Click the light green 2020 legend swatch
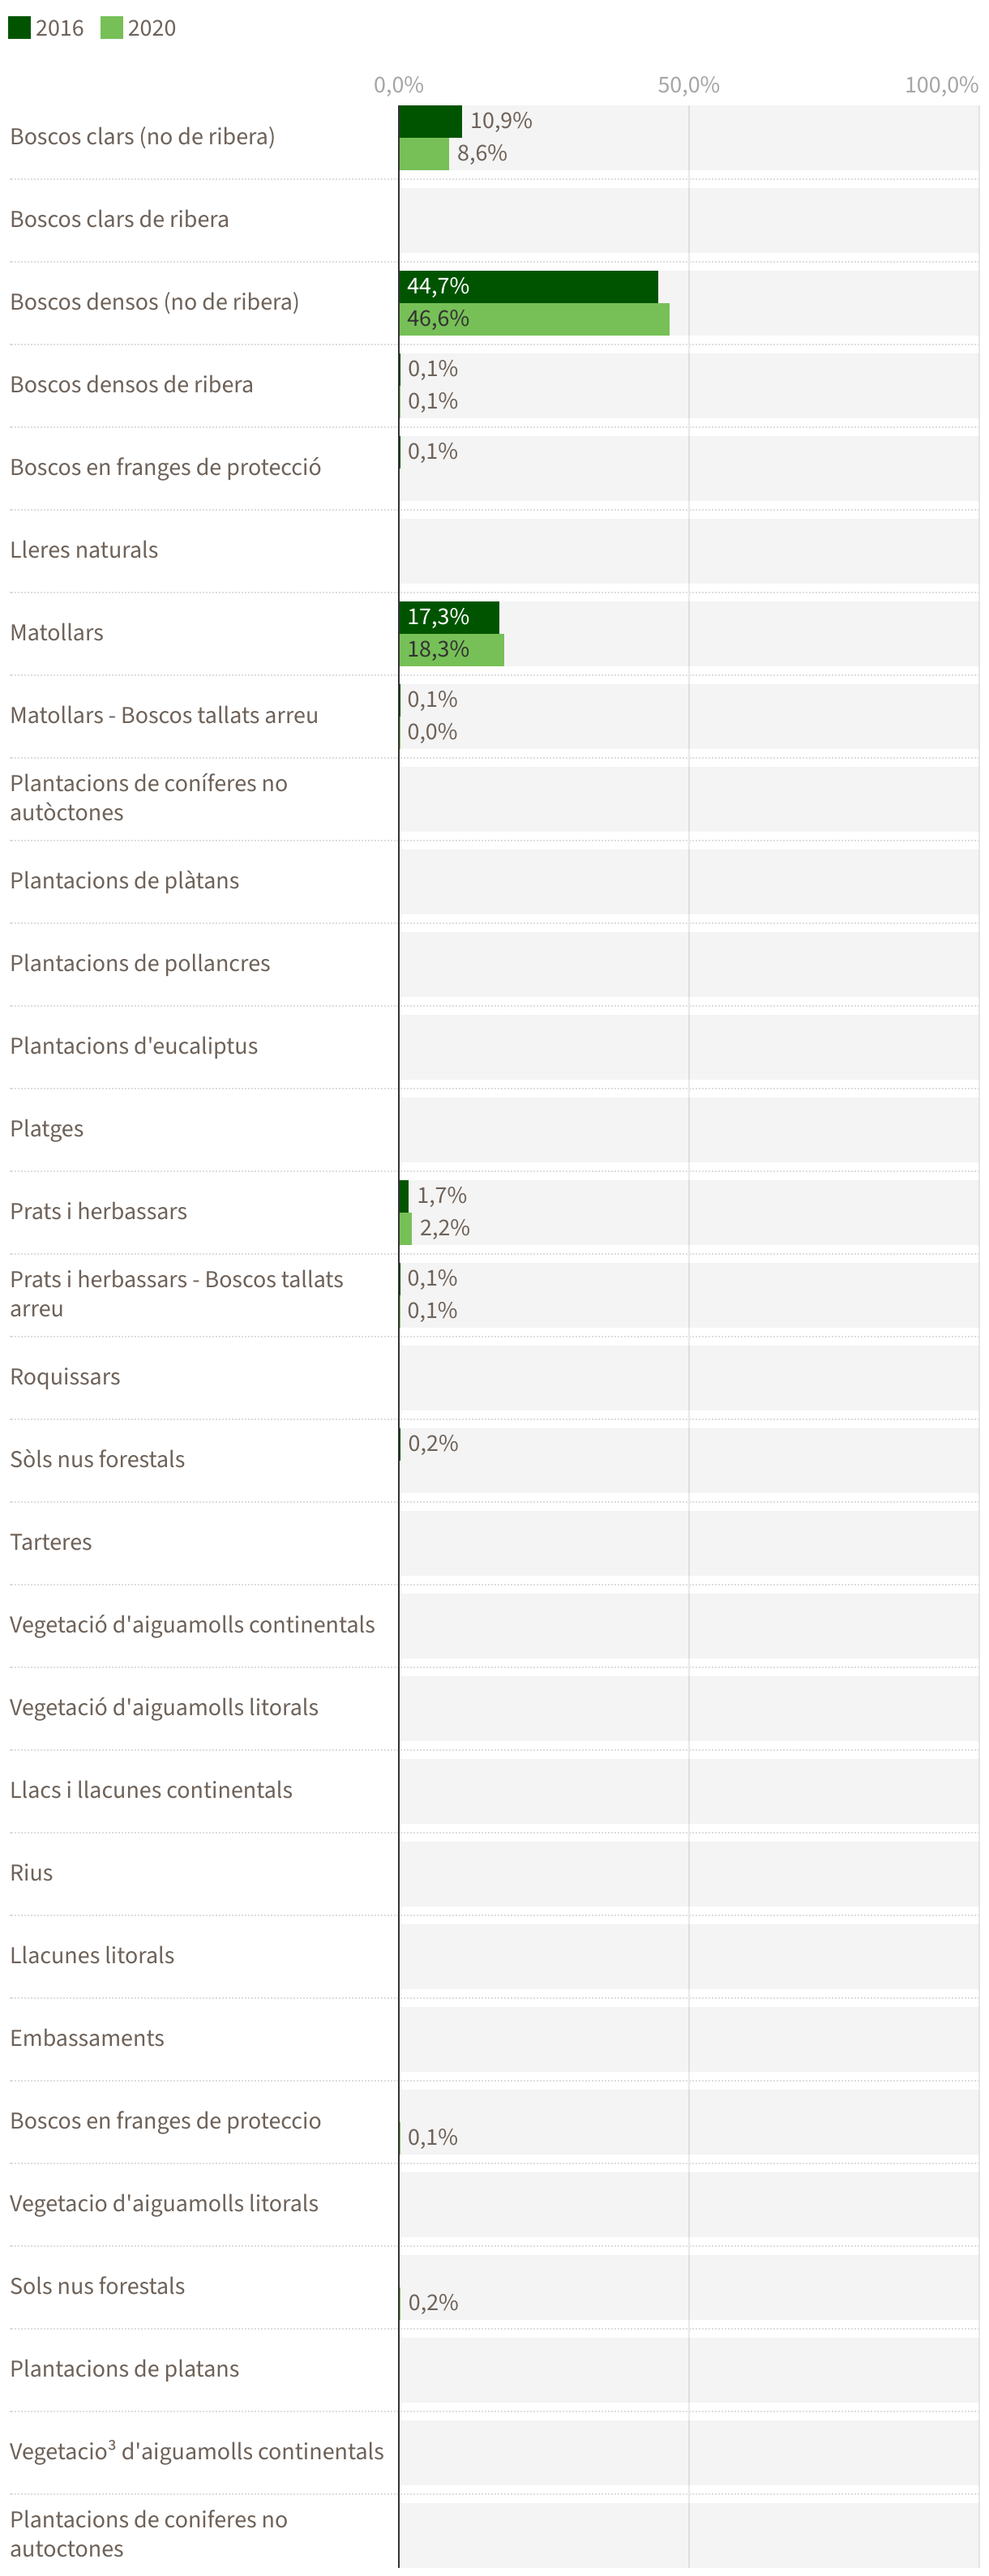This screenshot has height=2576, width=989. 111,27
